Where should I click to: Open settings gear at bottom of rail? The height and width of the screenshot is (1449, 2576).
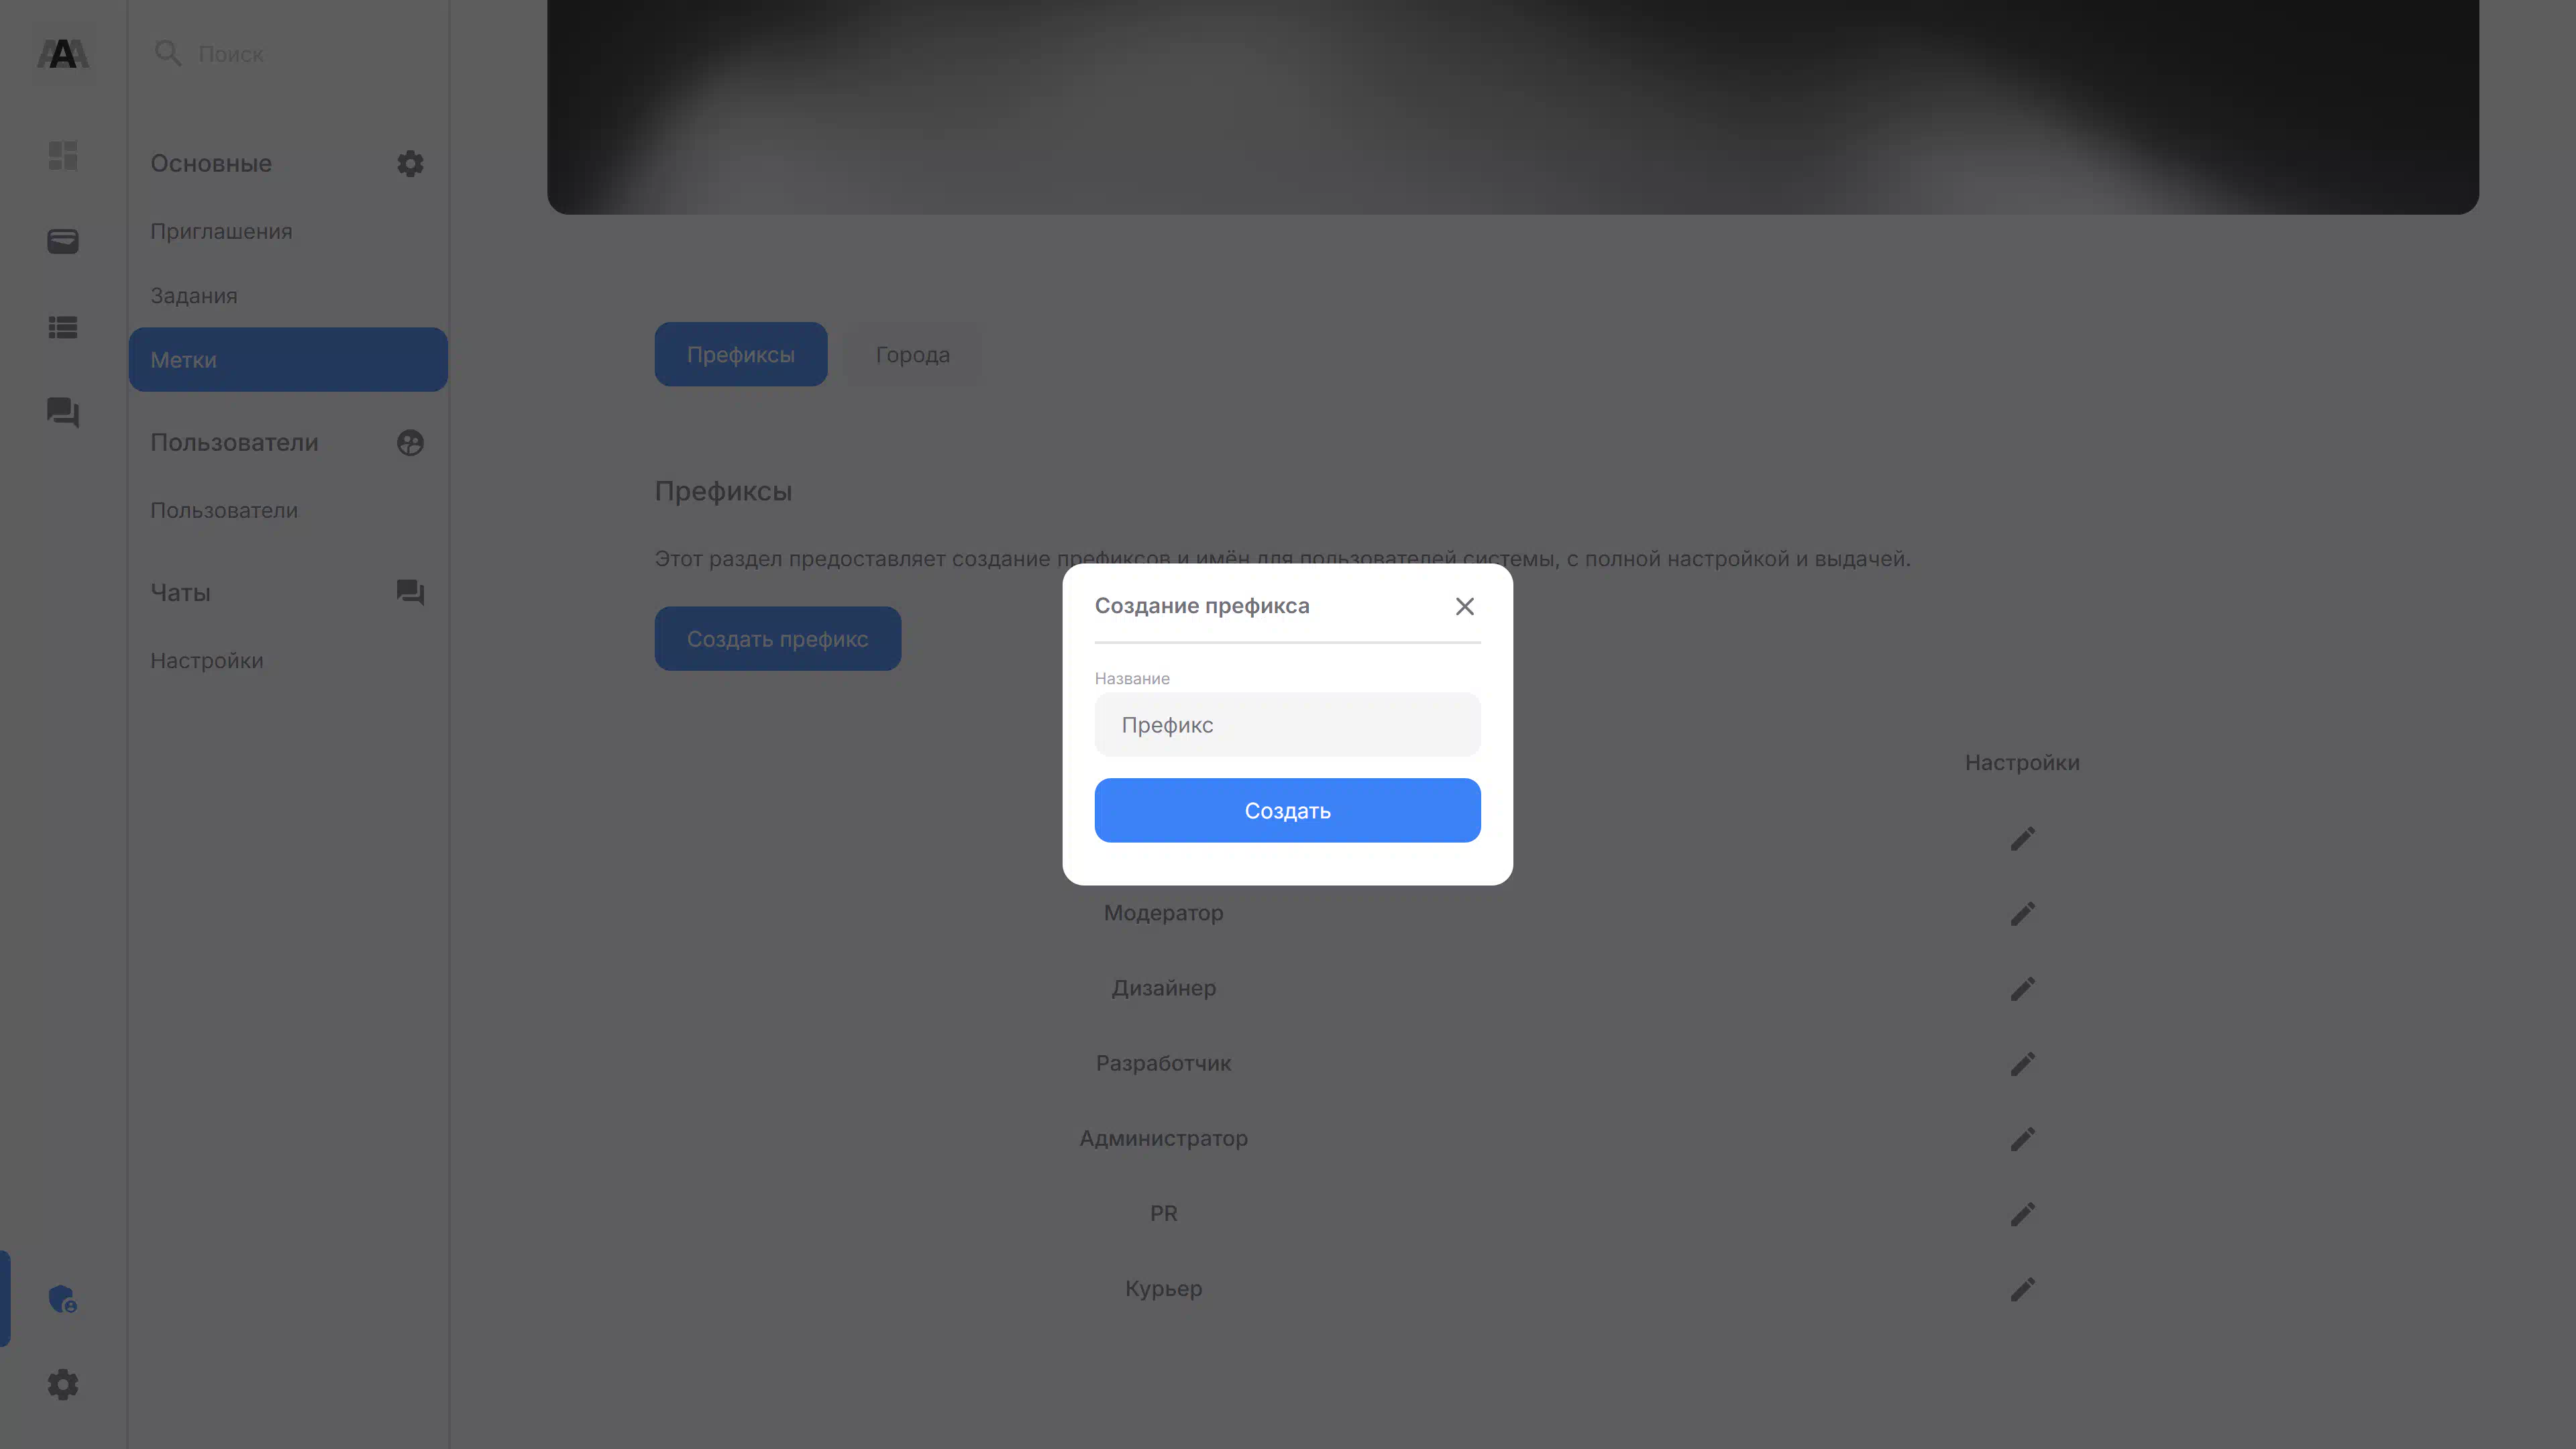coord(63,1385)
